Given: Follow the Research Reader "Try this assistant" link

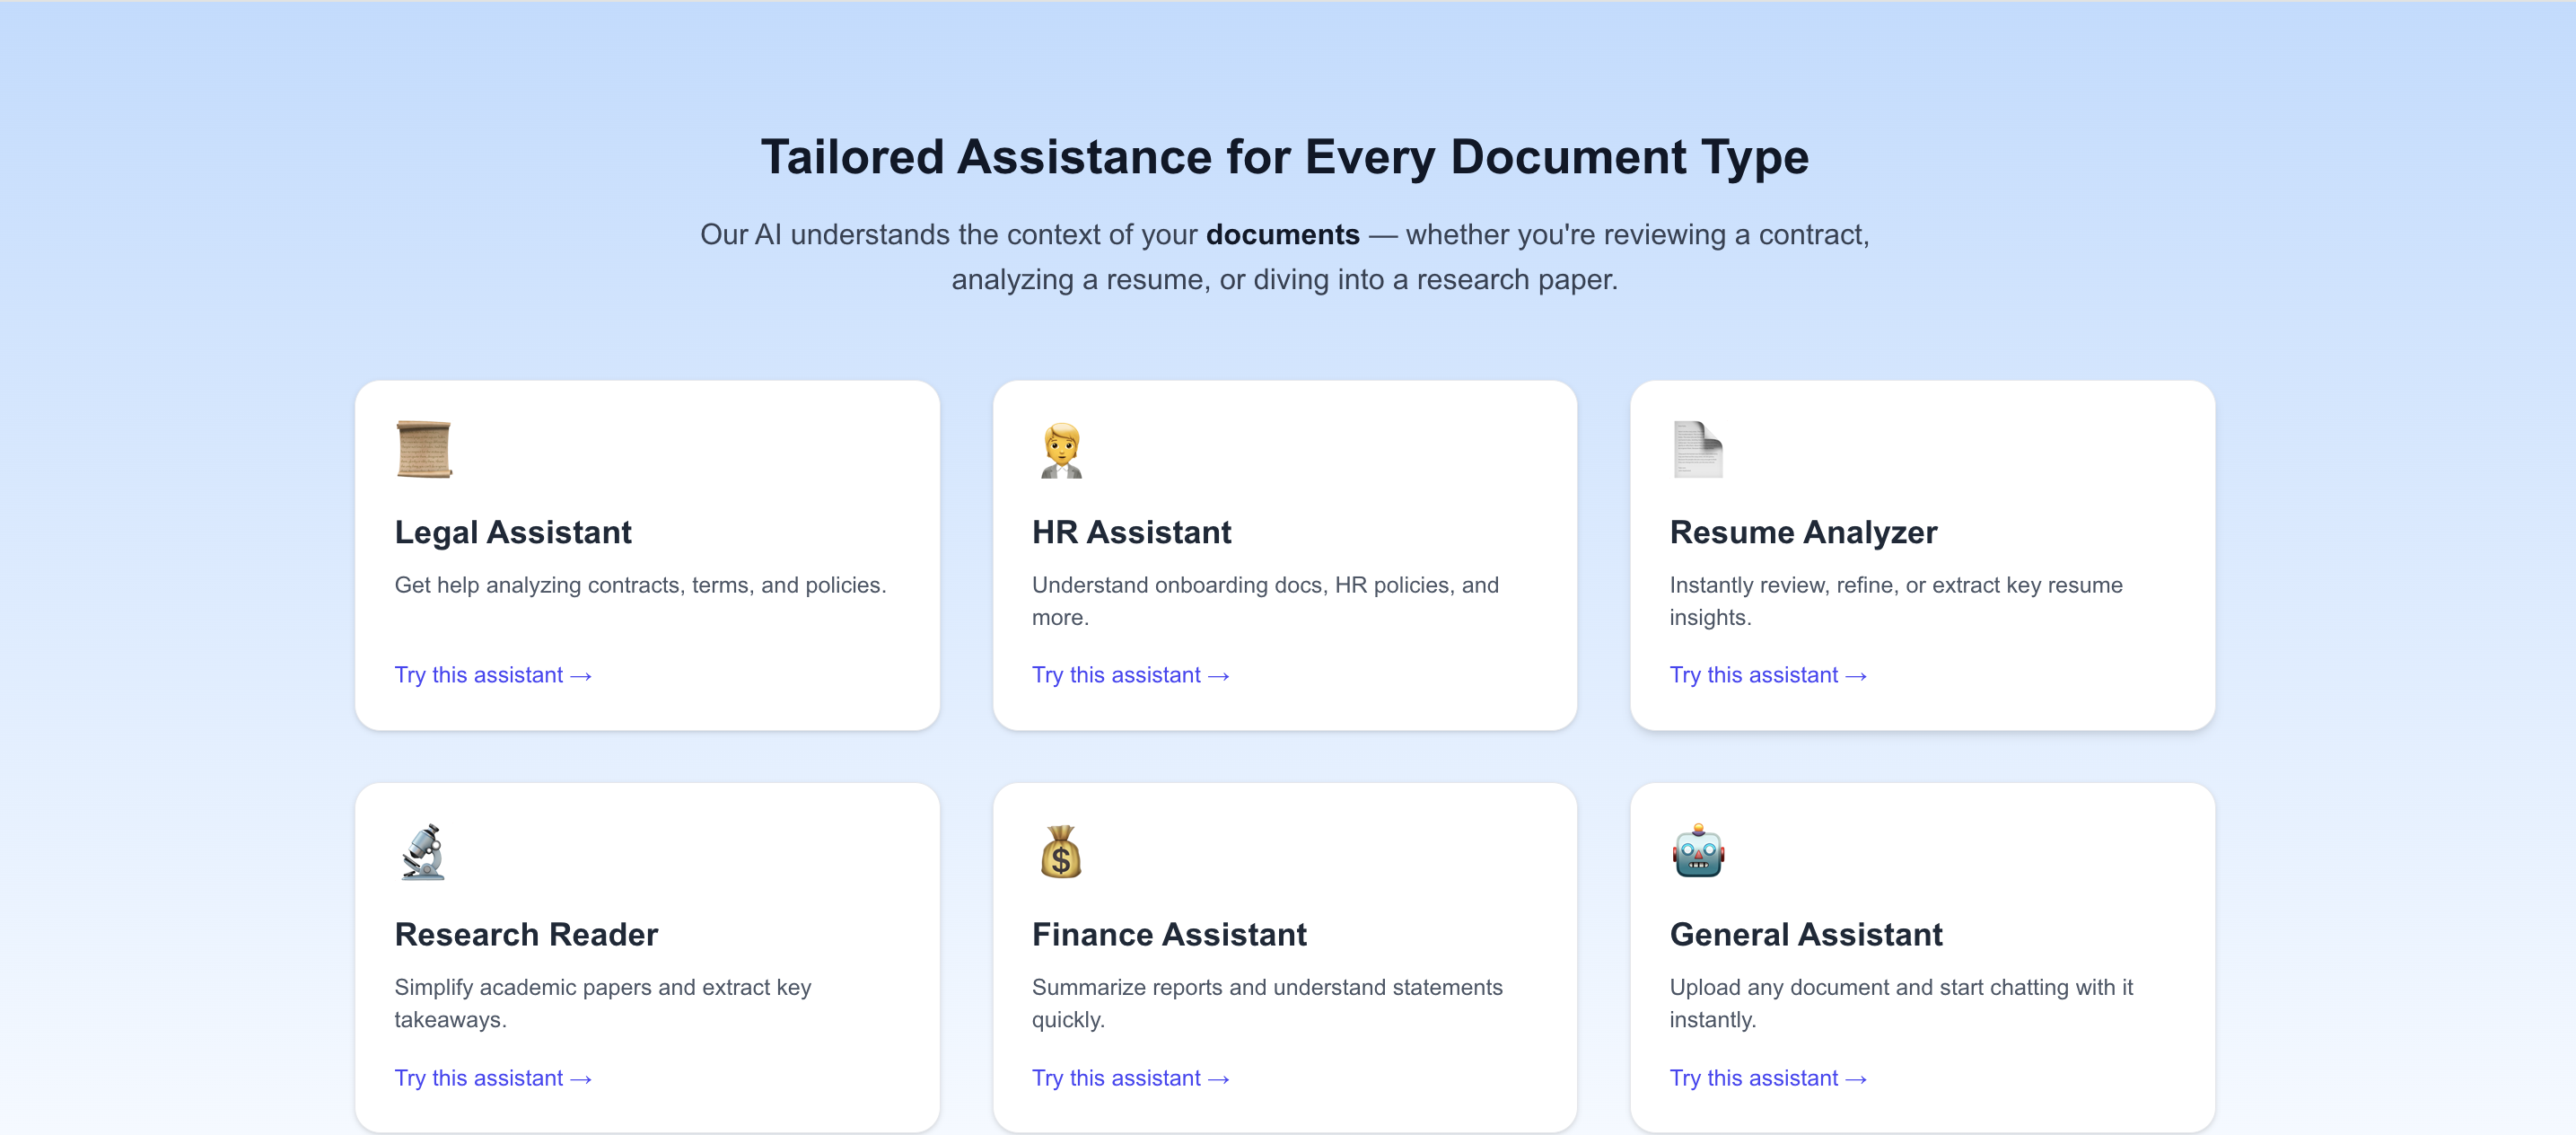Looking at the screenshot, I should 493,1078.
